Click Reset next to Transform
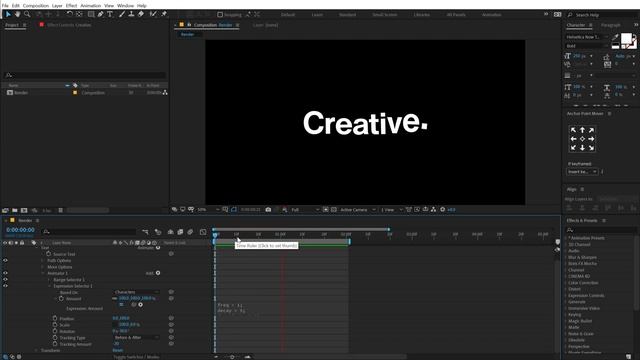The image size is (640, 360). 117,350
